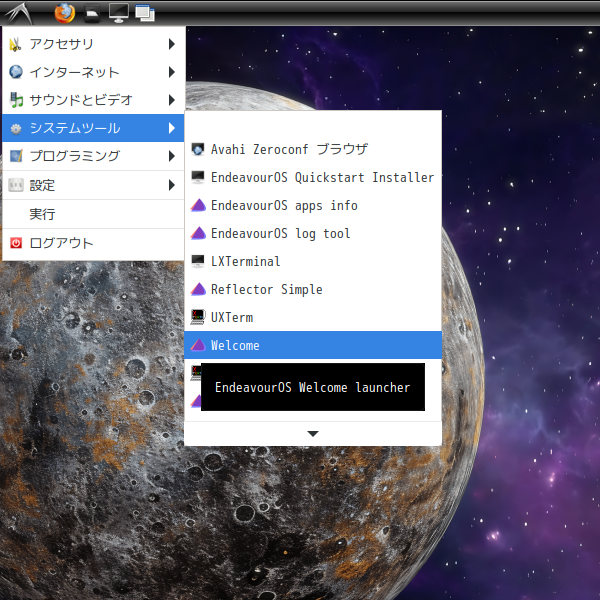Open the LXDE start menu logo
The height and width of the screenshot is (600, 600).
click(18, 13)
